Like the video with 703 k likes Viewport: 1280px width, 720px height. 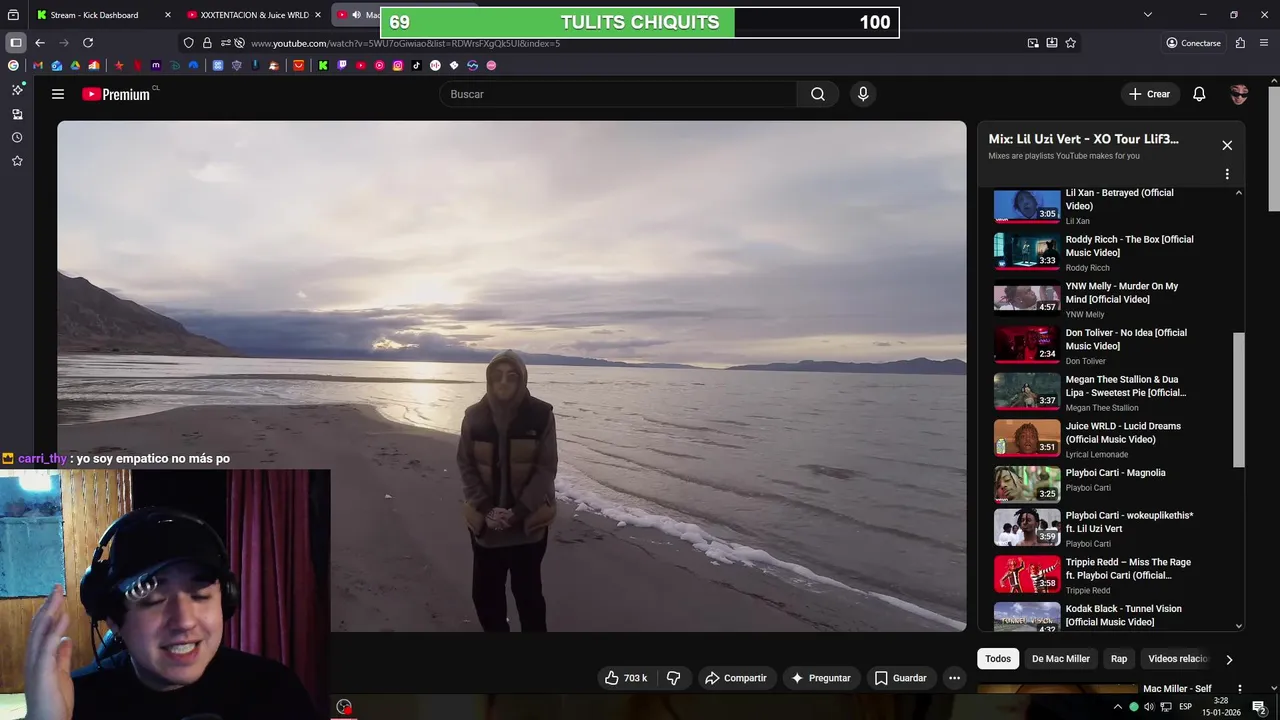pyautogui.click(x=626, y=678)
